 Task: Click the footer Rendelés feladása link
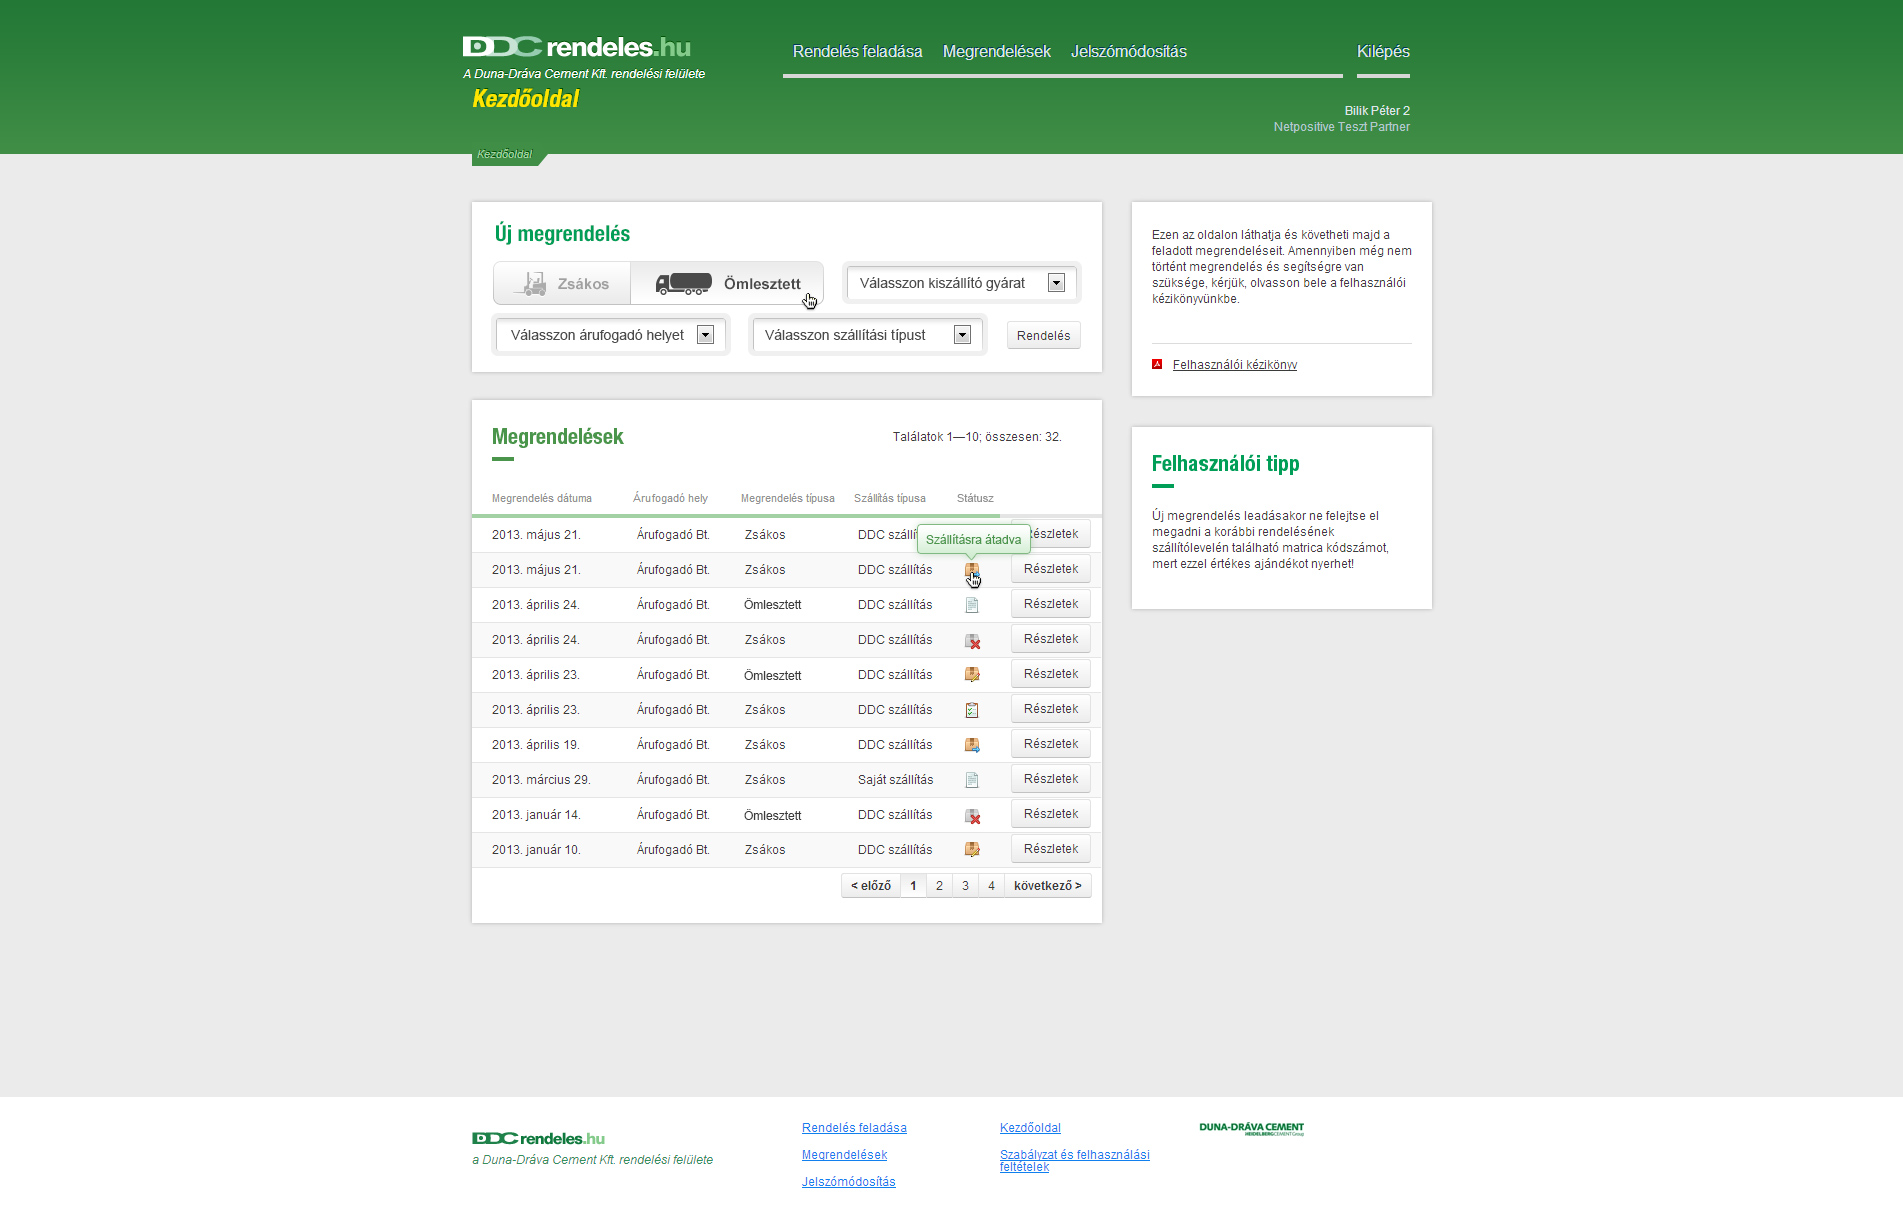(x=854, y=1128)
